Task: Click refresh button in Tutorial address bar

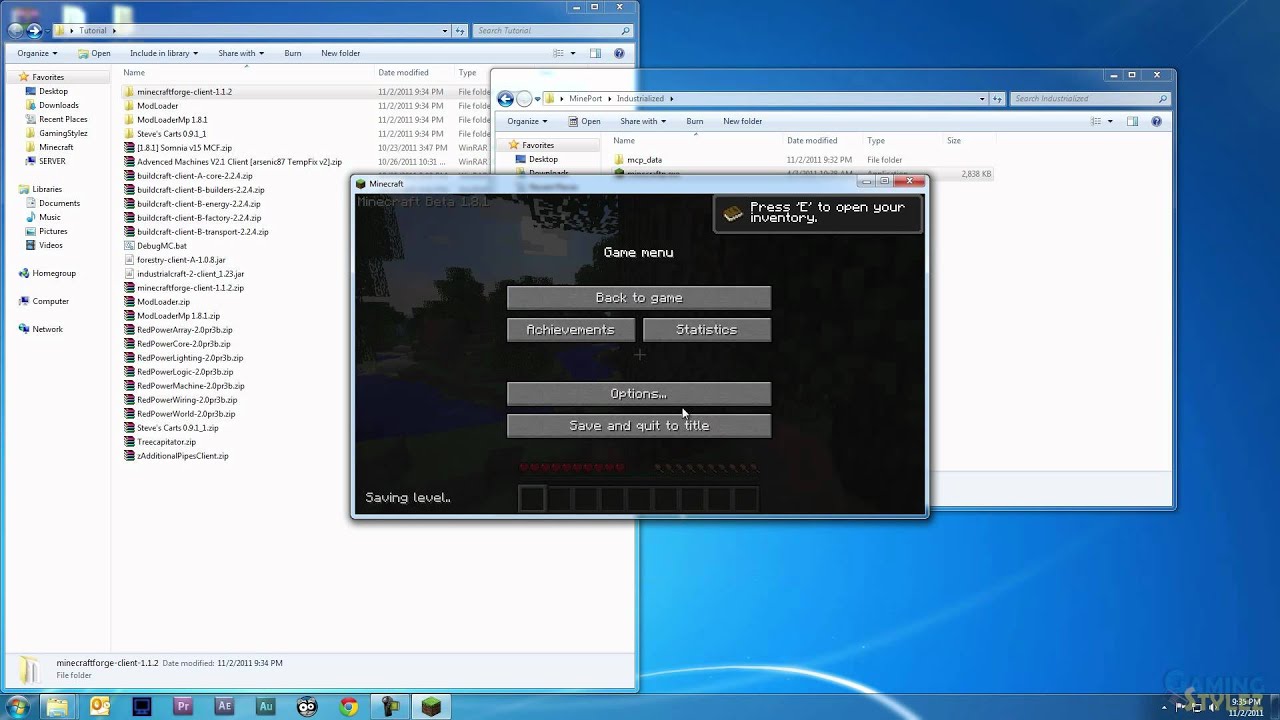Action: tap(460, 31)
